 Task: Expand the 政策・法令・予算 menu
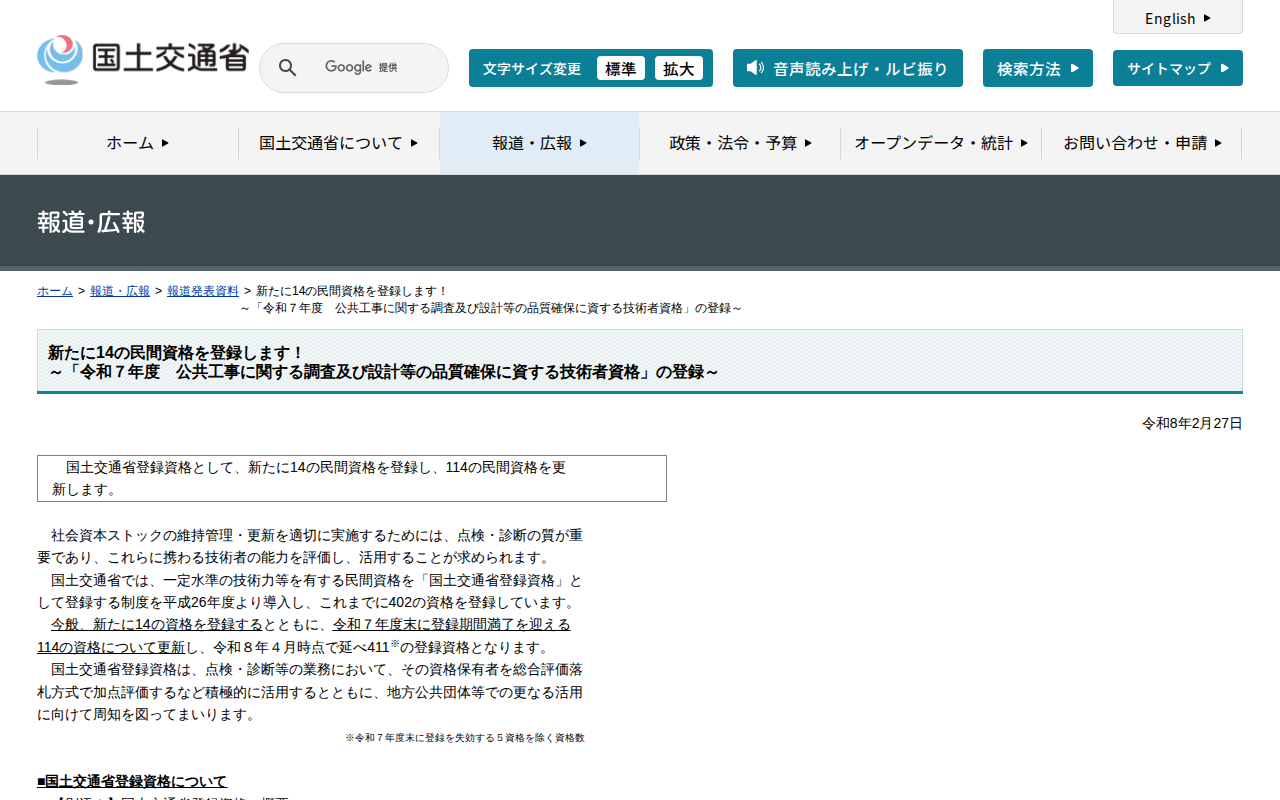pos(740,143)
